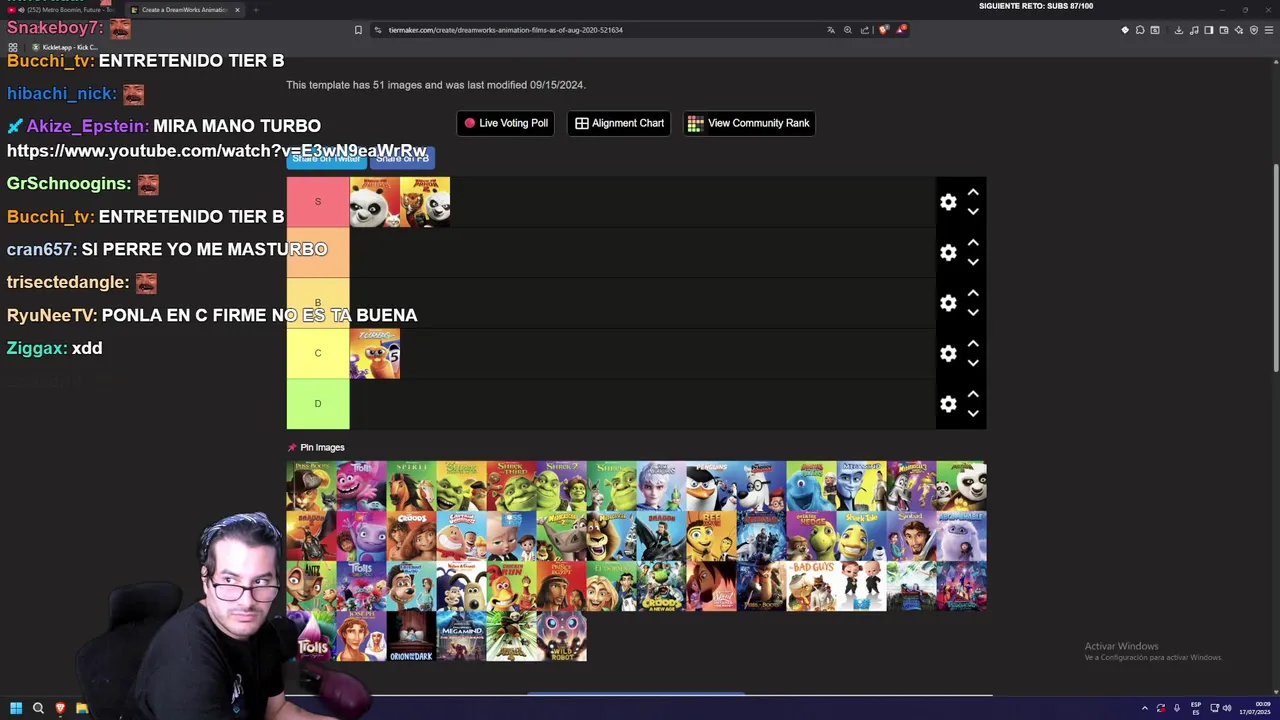Open File Explorer from taskbar
The width and height of the screenshot is (1280, 720).
coord(82,708)
